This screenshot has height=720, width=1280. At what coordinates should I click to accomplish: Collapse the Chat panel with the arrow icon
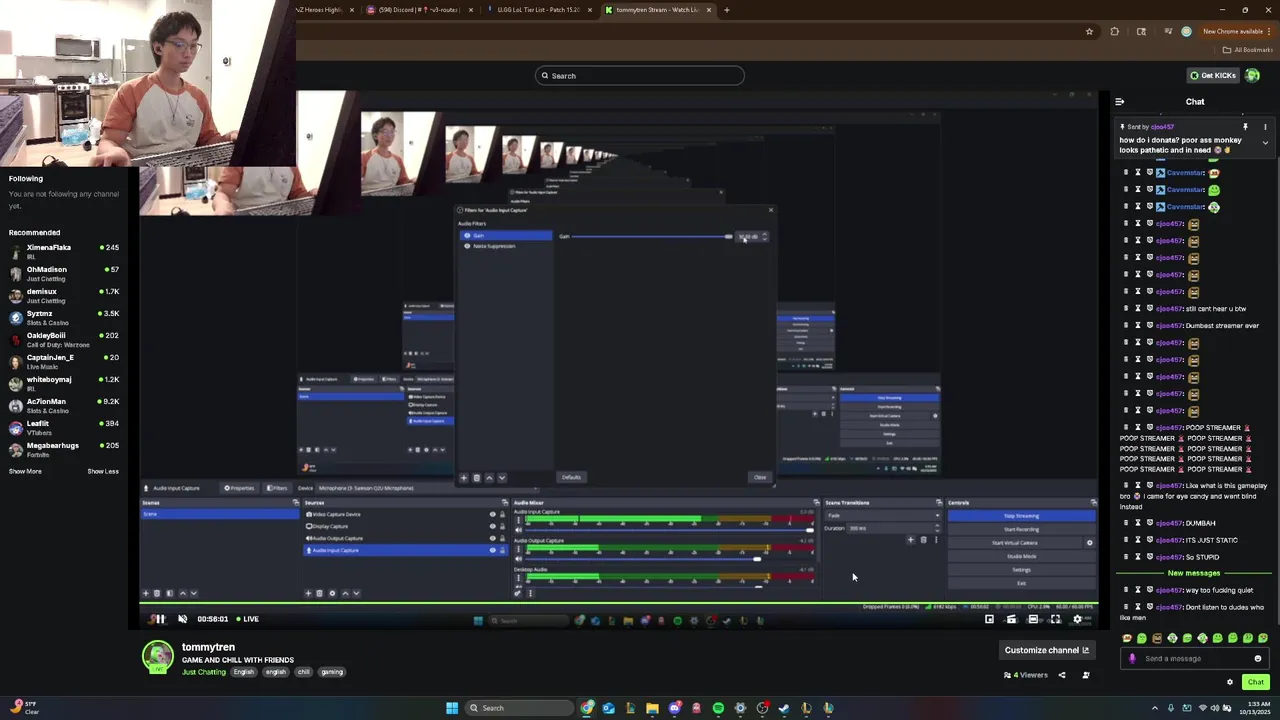1119,102
